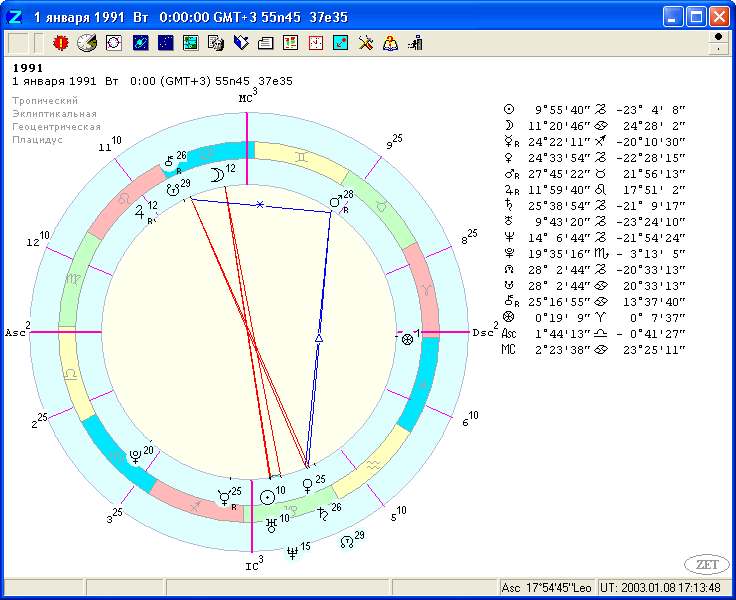Click the ZET oval logo
This screenshot has height=600, width=736.
[x=707, y=564]
